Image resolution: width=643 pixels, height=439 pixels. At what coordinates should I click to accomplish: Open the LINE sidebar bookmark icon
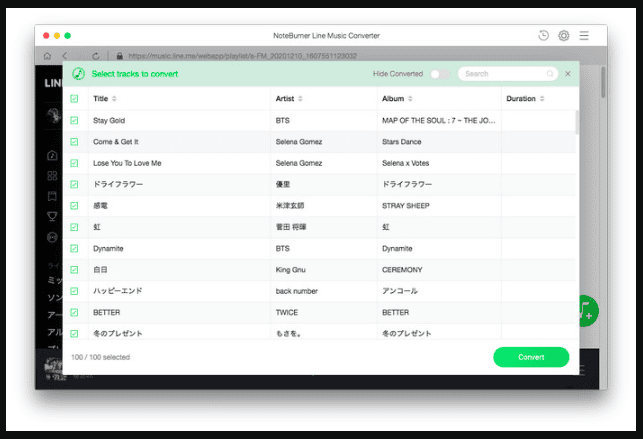click(x=52, y=196)
